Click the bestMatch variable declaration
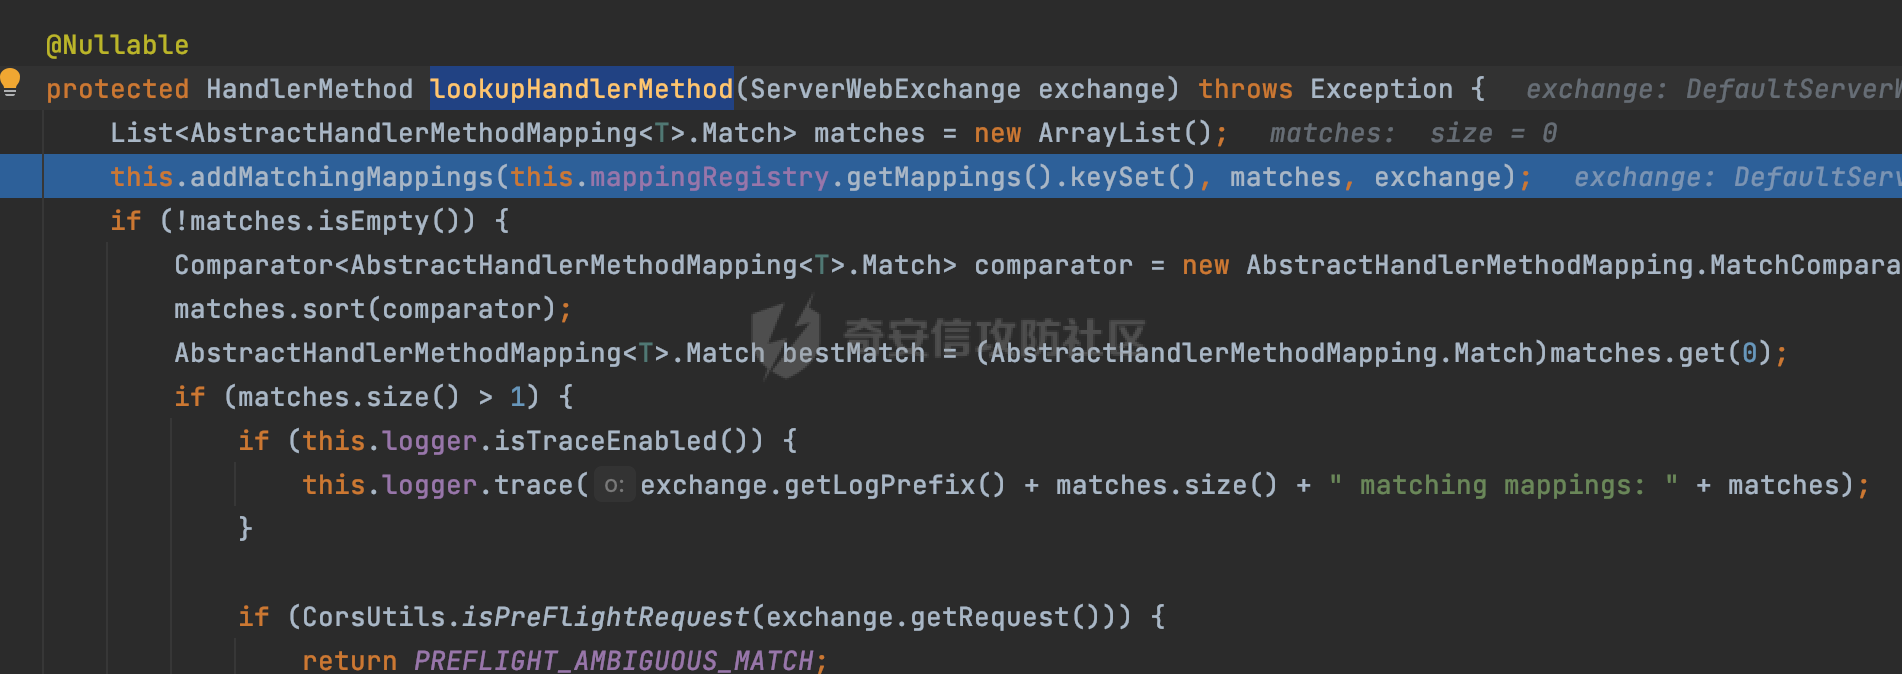This screenshot has height=674, width=1902. click(x=853, y=353)
